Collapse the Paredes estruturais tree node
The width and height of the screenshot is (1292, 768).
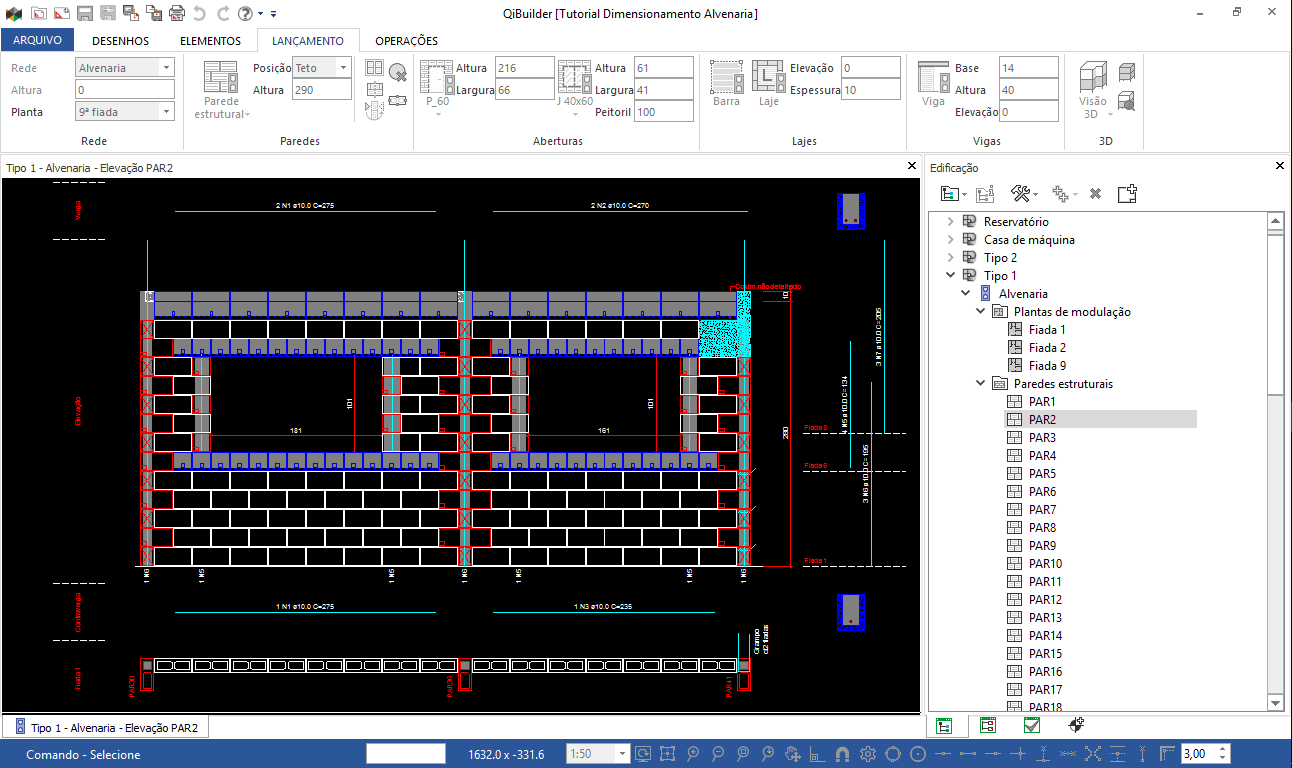point(980,384)
